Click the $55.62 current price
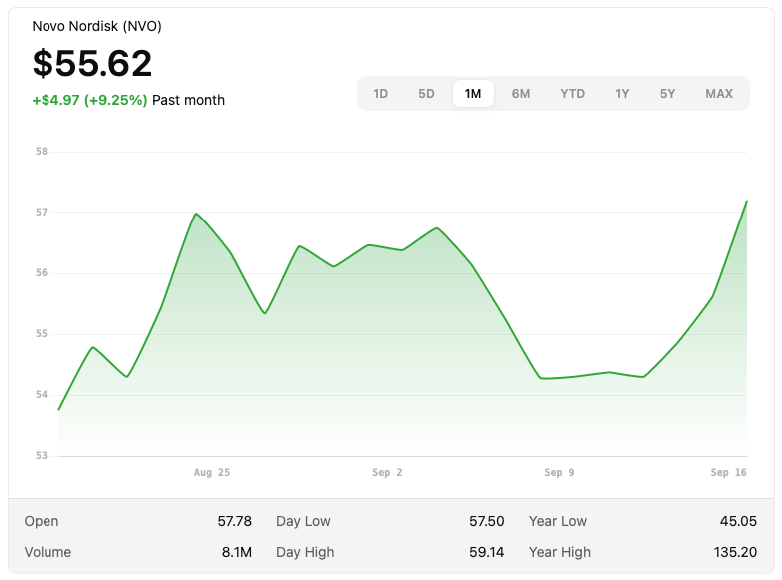The width and height of the screenshot is (782, 580). pos(92,63)
